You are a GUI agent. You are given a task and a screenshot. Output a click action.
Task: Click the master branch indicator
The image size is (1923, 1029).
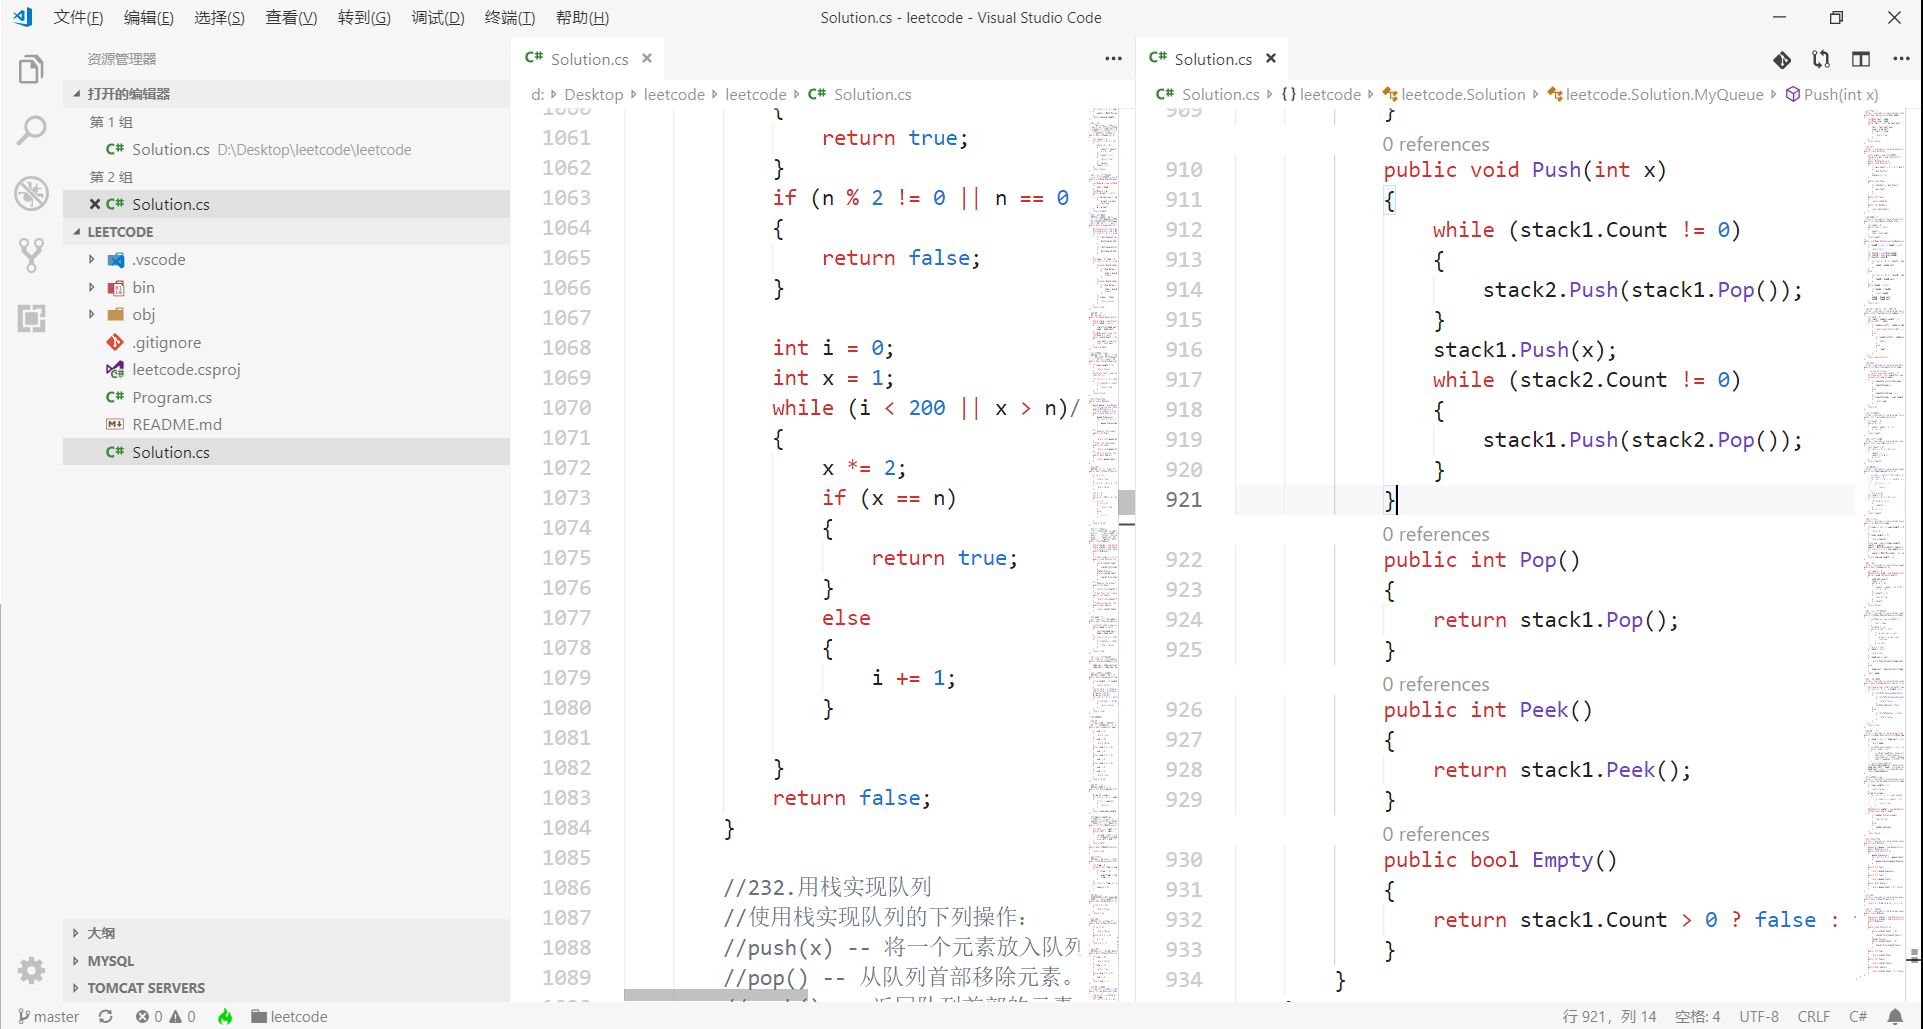[x=48, y=1016]
